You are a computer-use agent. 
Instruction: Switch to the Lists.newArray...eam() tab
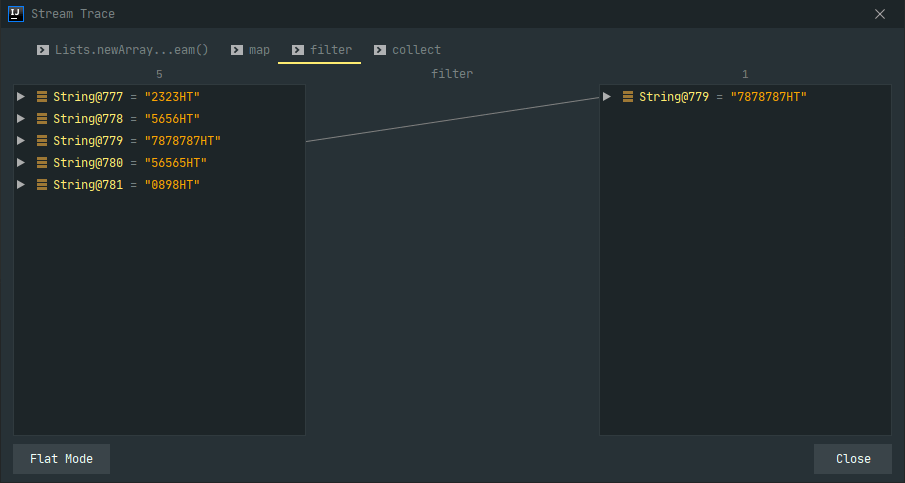tap(131, 50)
